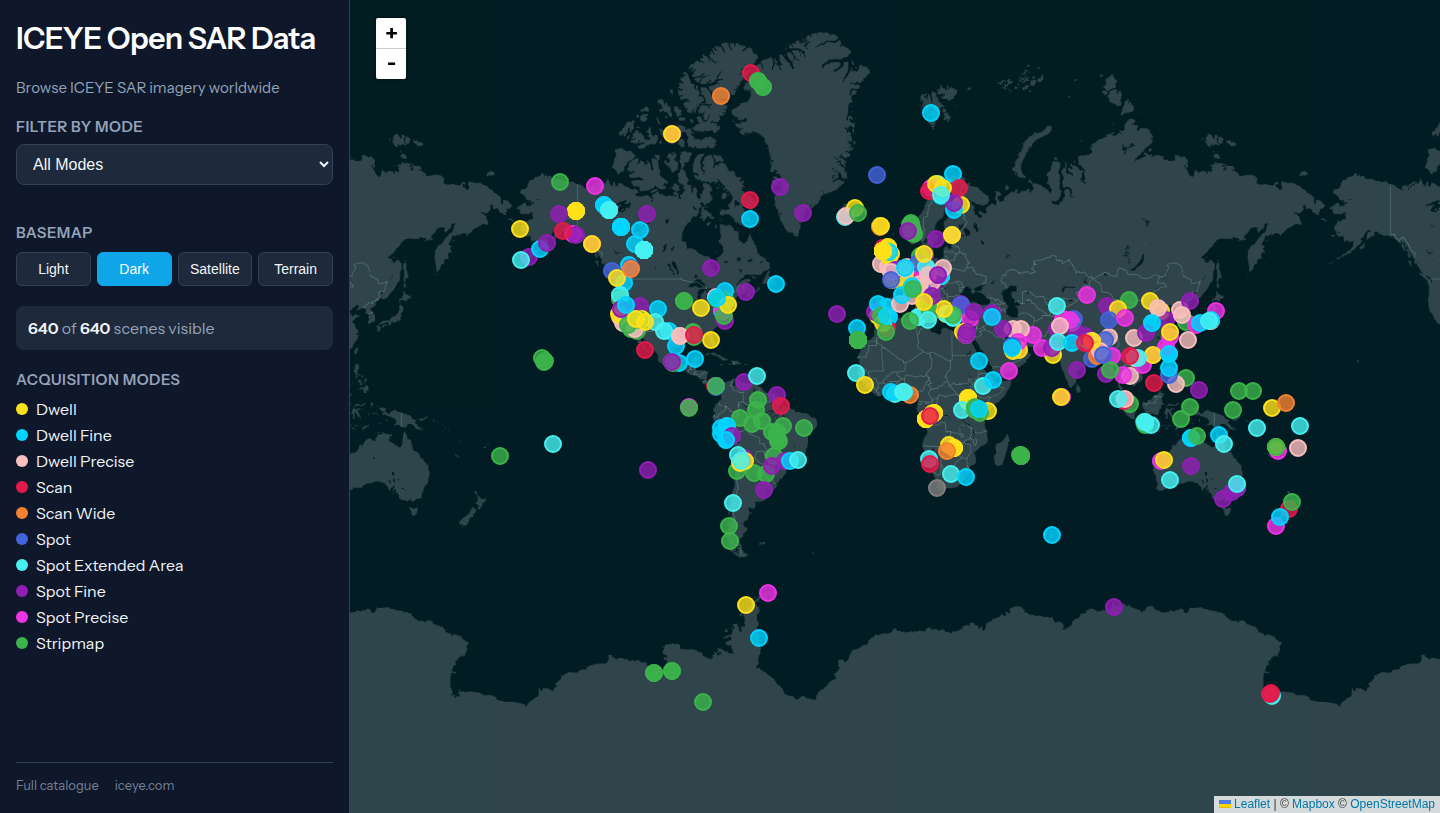This screenshot has width=1440, height=813.
Task: Switch basemap to Light
Action: (x=54, y=269)
